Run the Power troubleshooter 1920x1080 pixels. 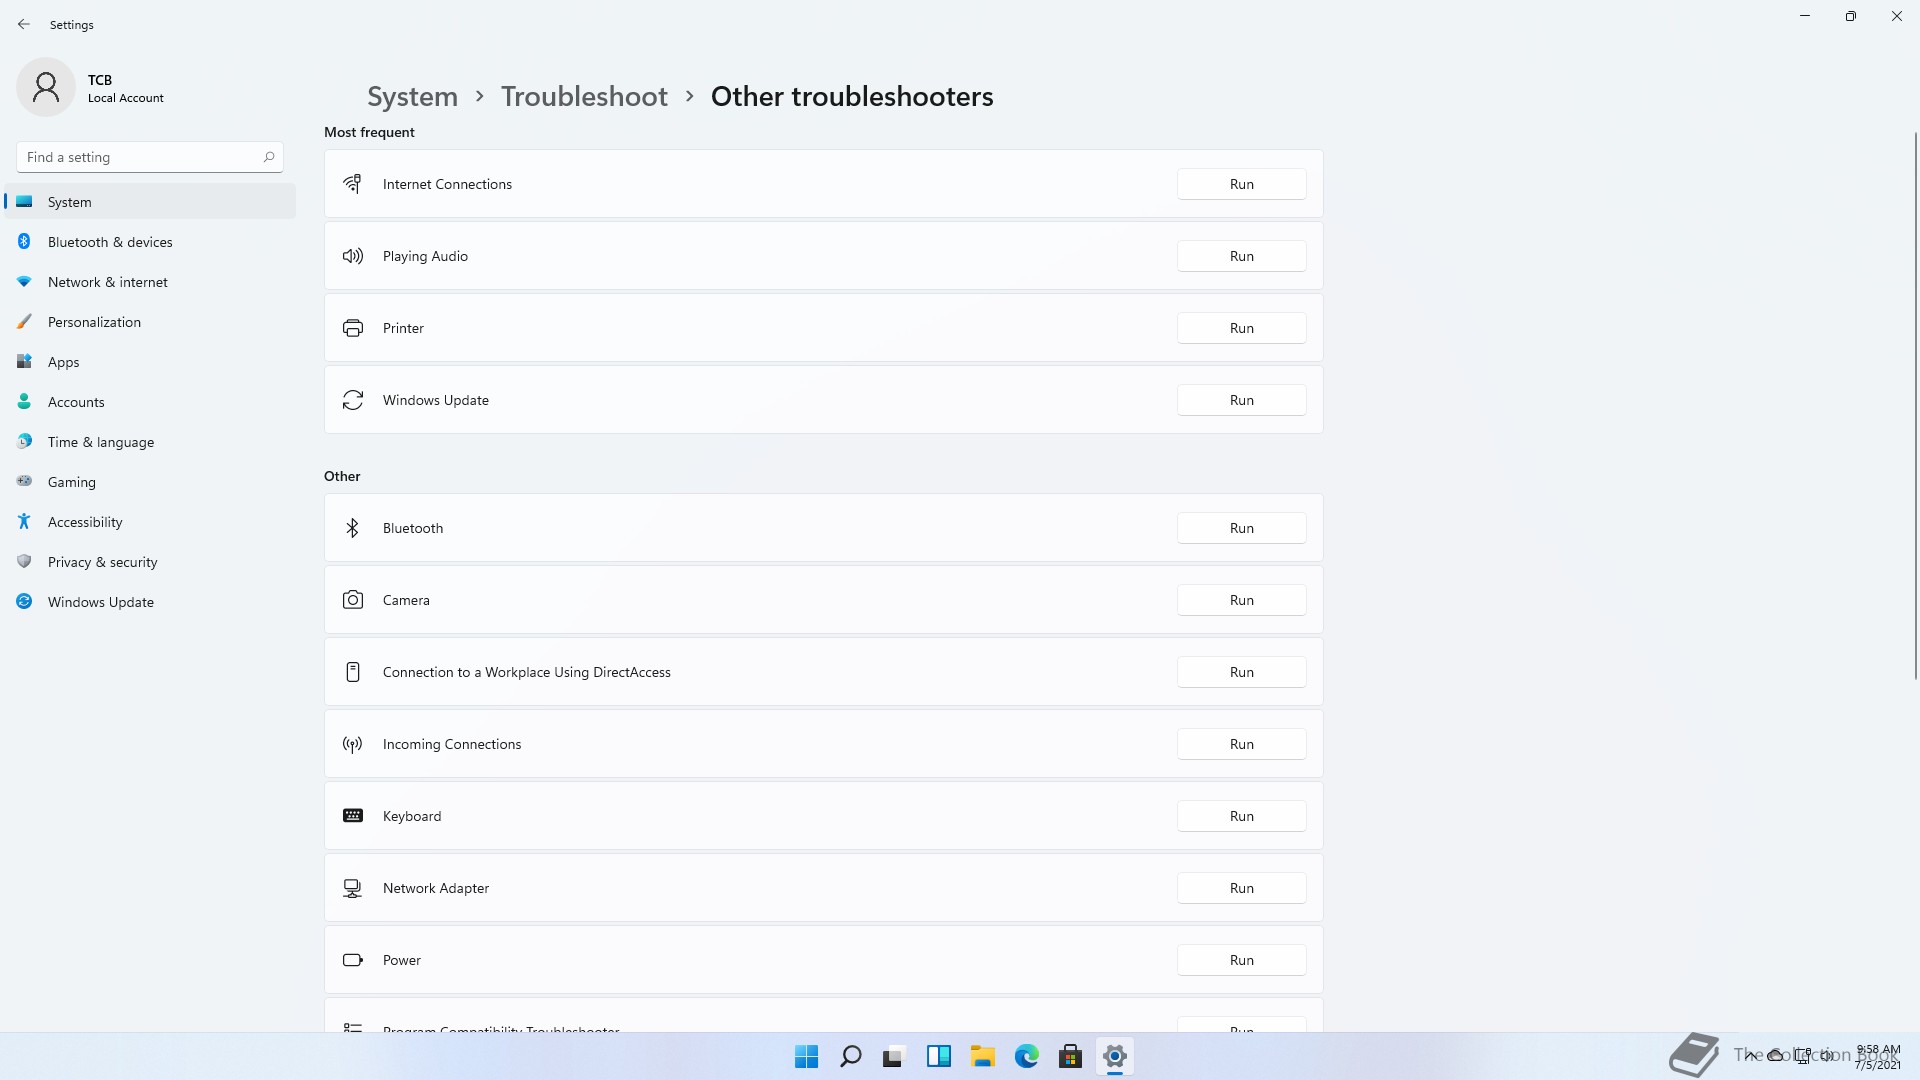coord(1241,960)
